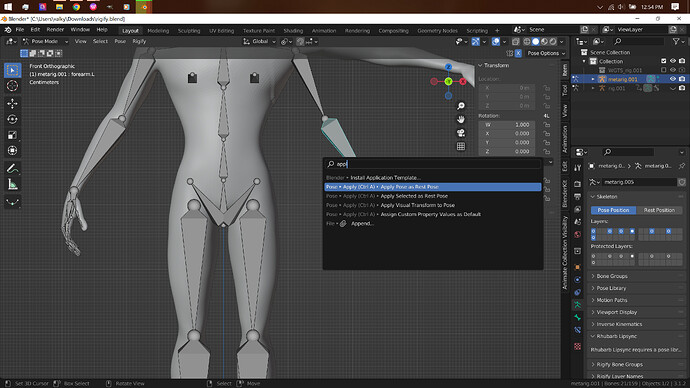
Task: Open Pose Options dropdown
Action: (546, 53)
